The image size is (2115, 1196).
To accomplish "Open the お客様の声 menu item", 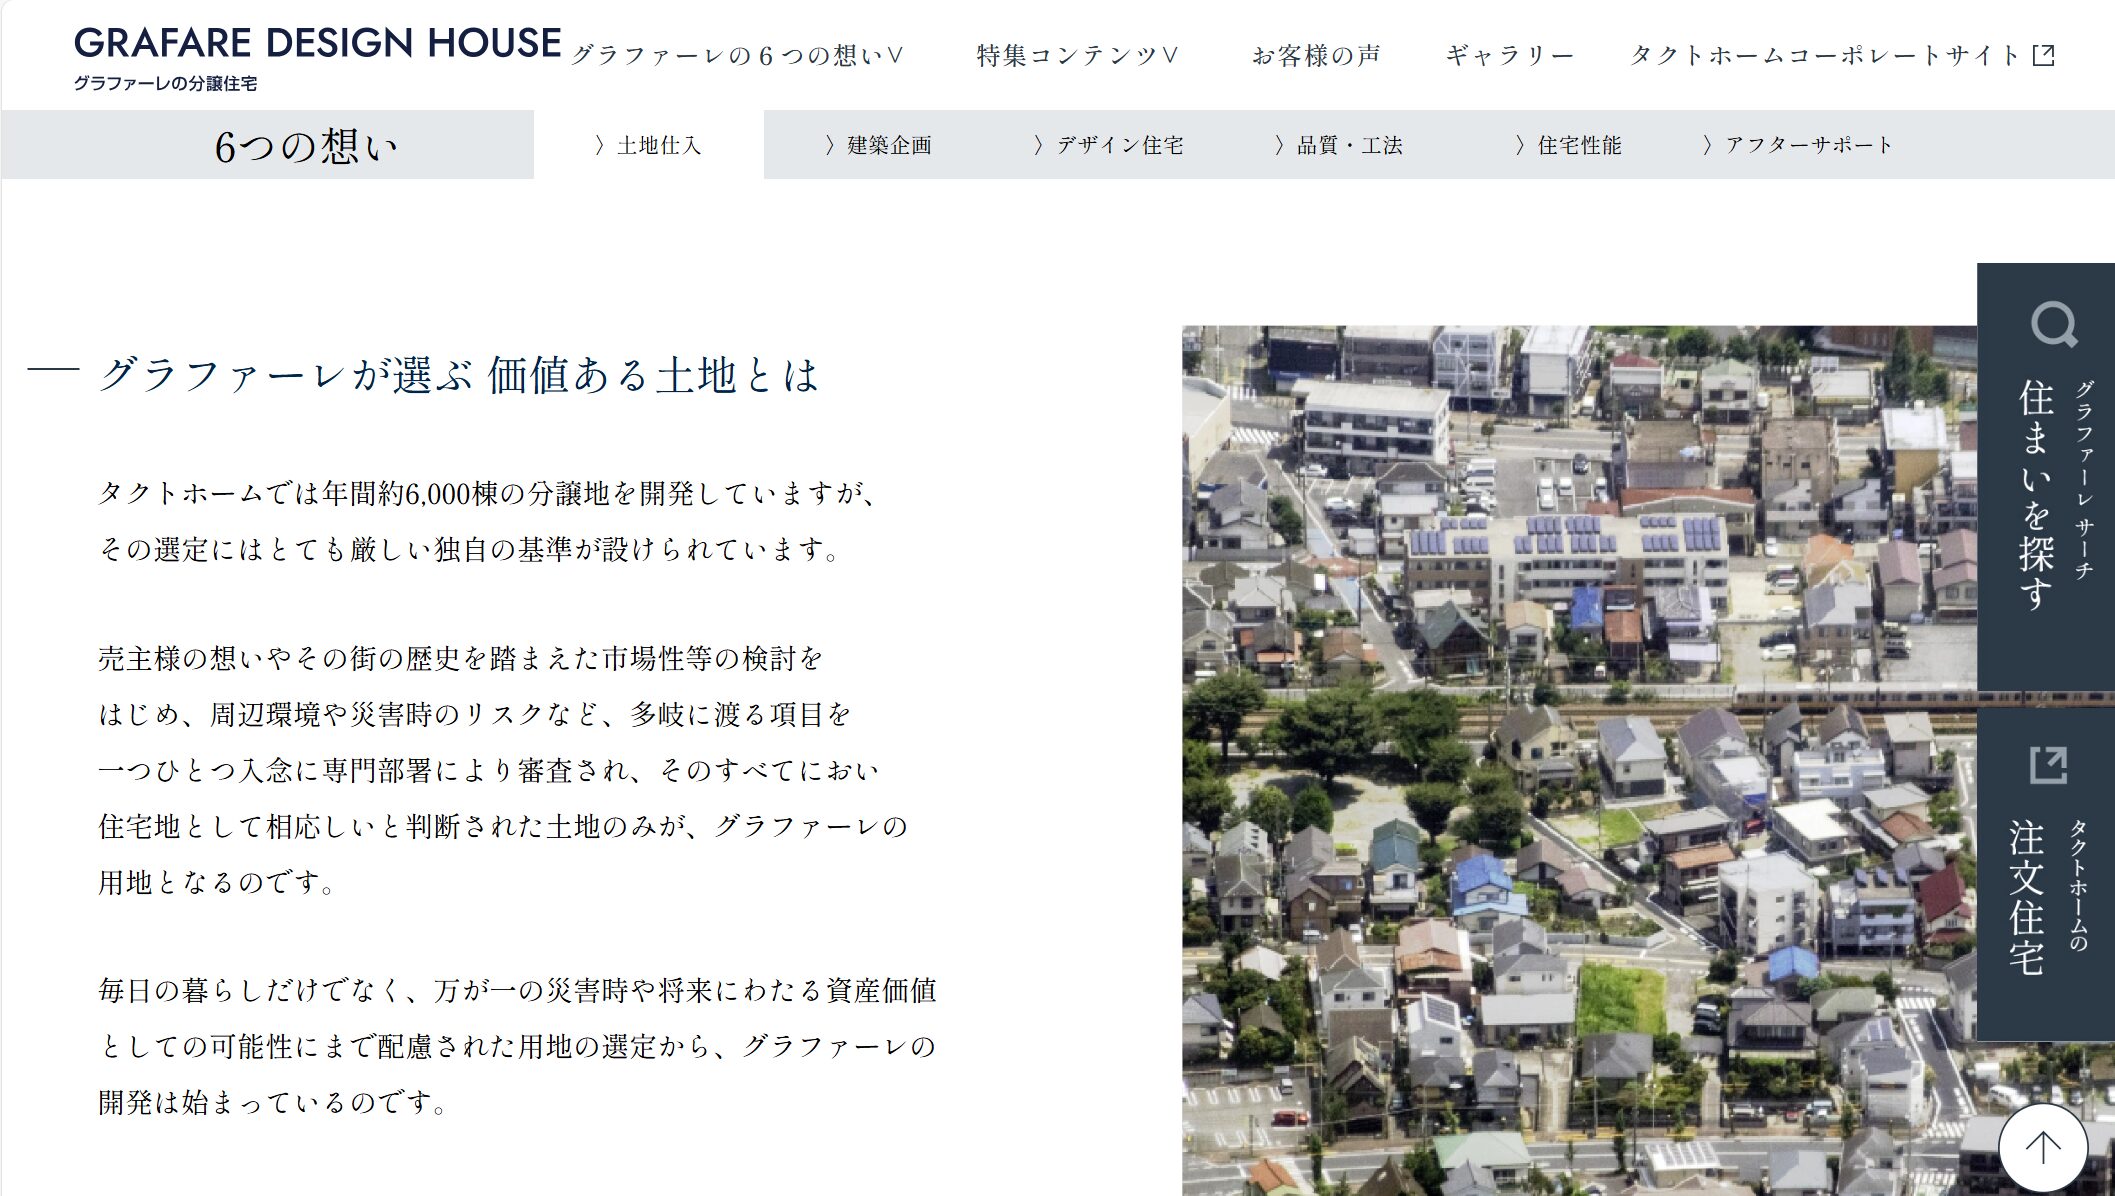I will point(1316,56).
